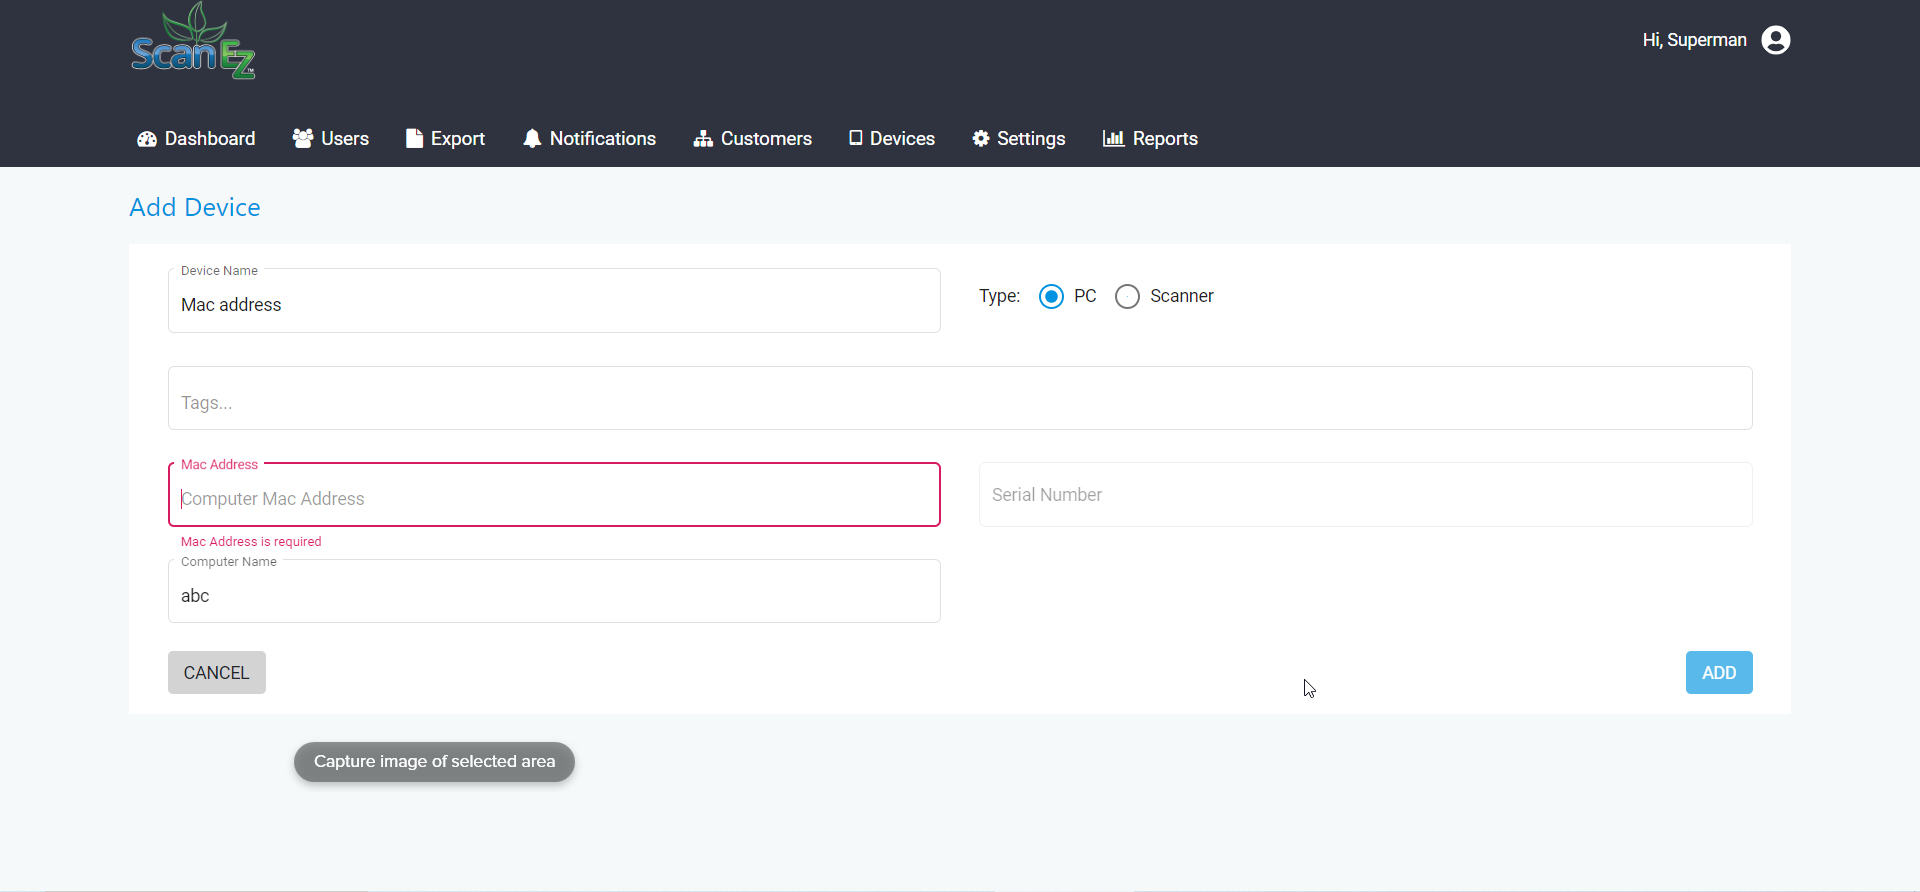Click the Devices tablet icon
The image size is (1920, 892).
[x=856, y=138]
